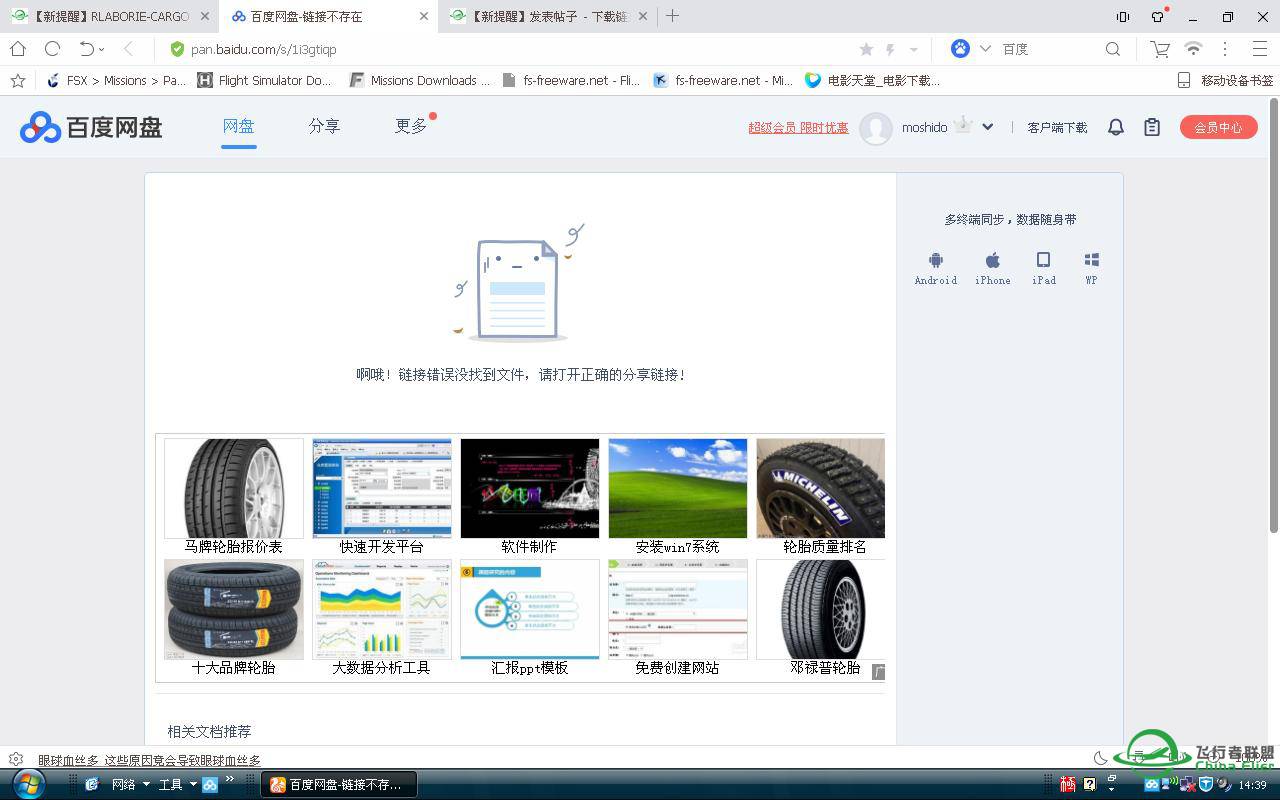1280x800 pixels.
Task: Go back with the back arrow
Action: 128,49
